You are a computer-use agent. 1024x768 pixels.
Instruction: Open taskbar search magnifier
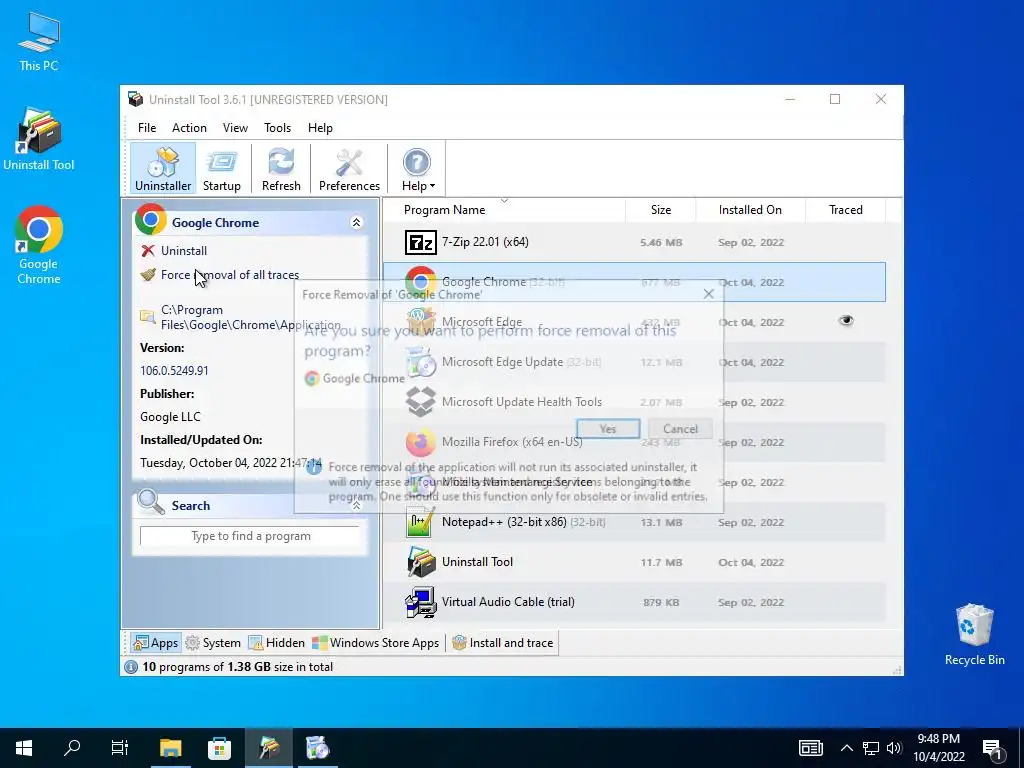[72, 748]
